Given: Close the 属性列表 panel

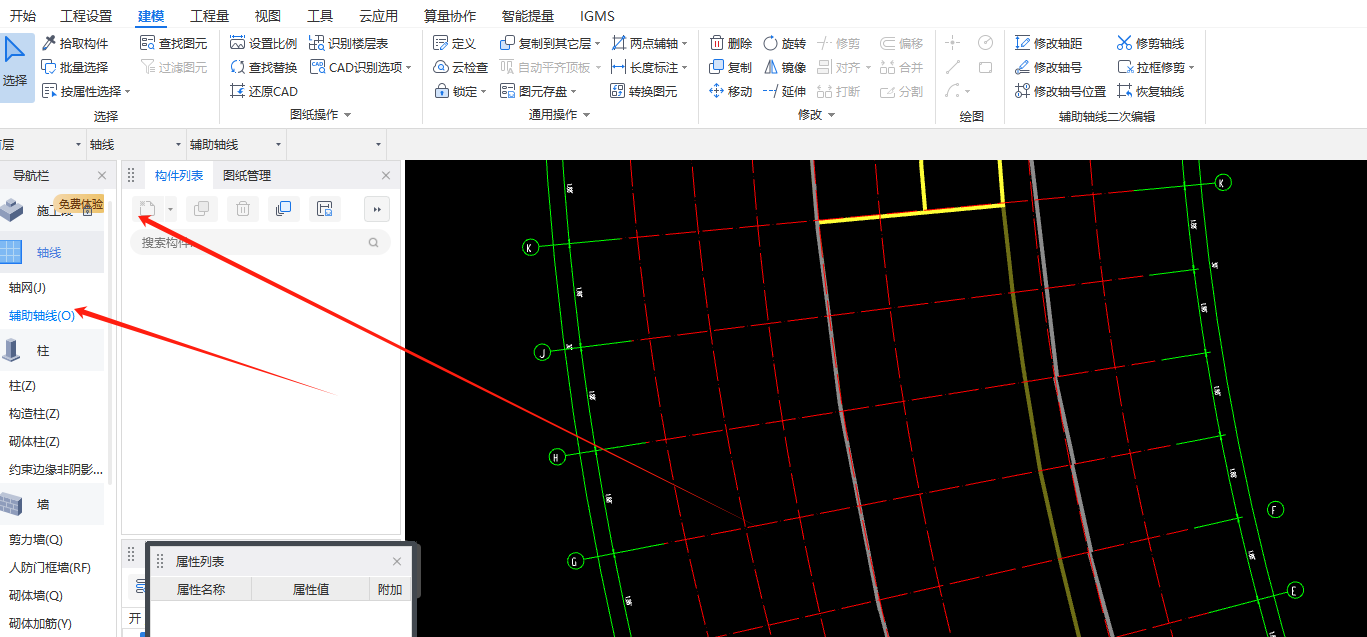Looking at the screenshot, I should [x=397, y=561].
